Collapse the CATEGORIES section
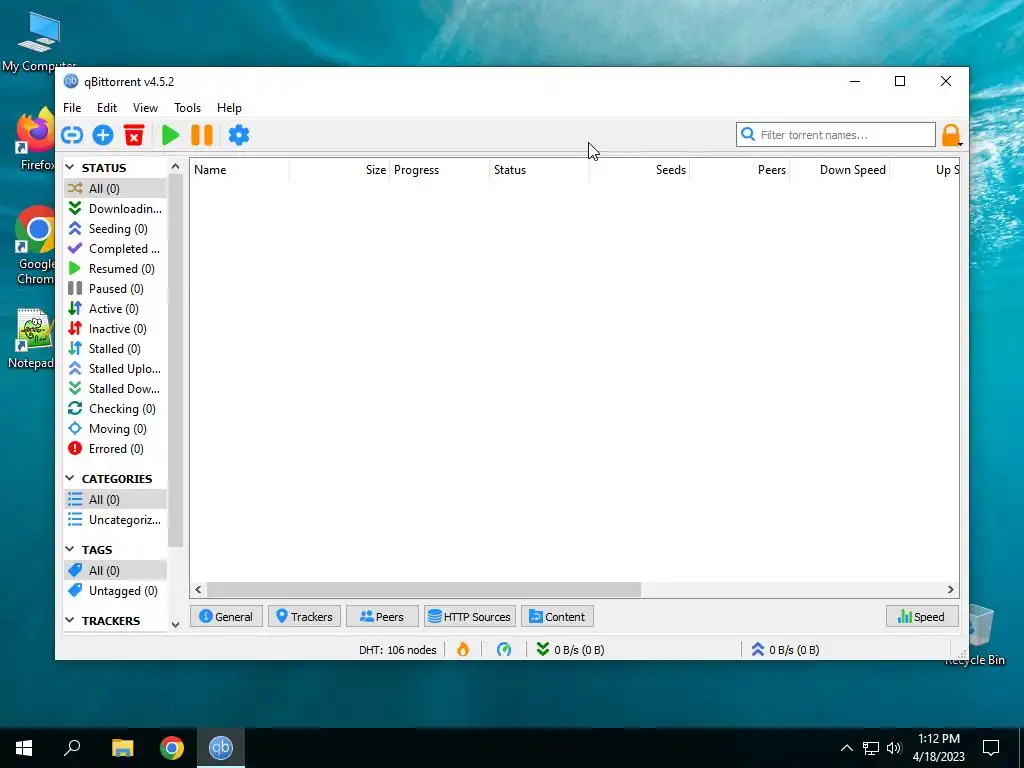Viewport: 1024px width, 768px height. [70, 479]
